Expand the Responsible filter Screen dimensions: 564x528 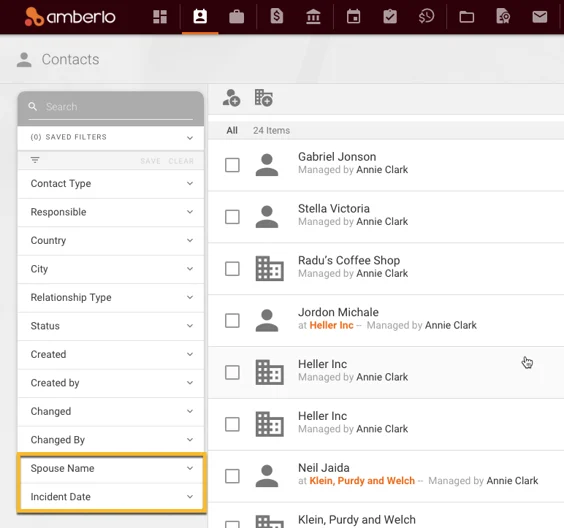(x=111, y=212)
